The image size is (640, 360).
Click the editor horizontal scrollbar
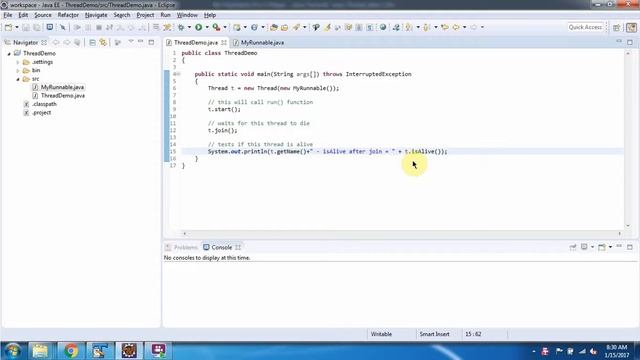[x=402, y=233]
